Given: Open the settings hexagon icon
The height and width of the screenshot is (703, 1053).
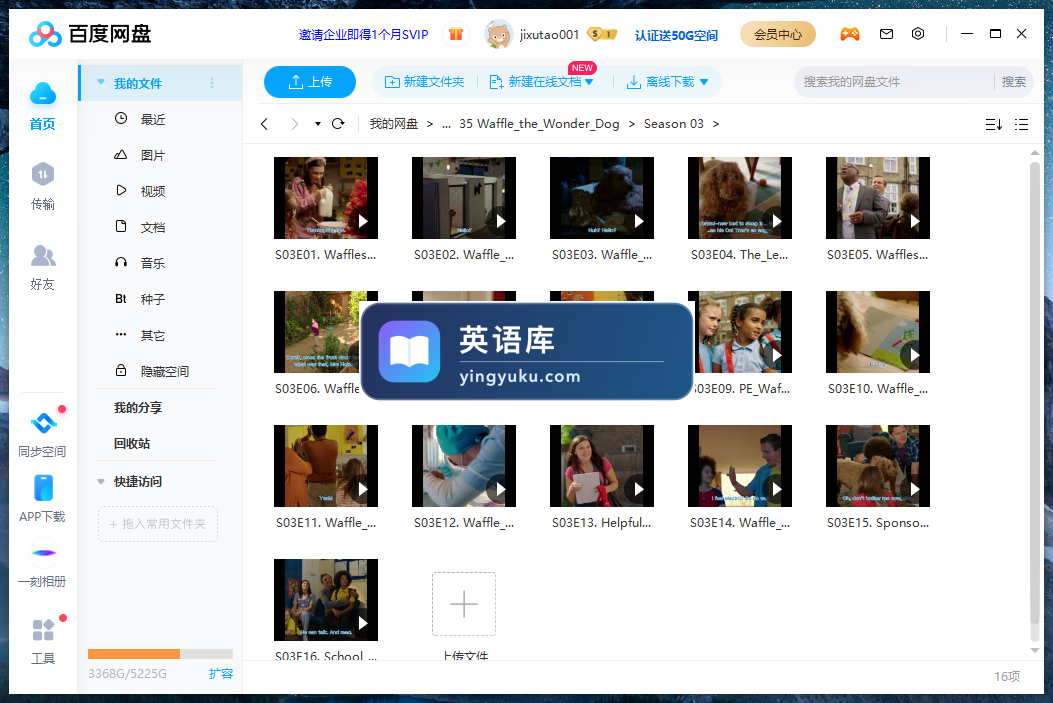Looking at the screenshot, I should click(918, 34).
